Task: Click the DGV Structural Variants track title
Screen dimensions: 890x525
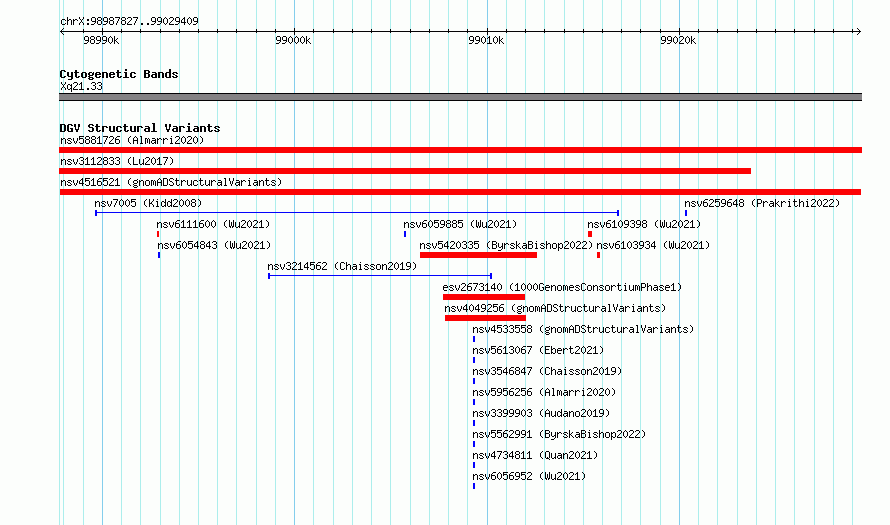Action: (x=140, y=128)
